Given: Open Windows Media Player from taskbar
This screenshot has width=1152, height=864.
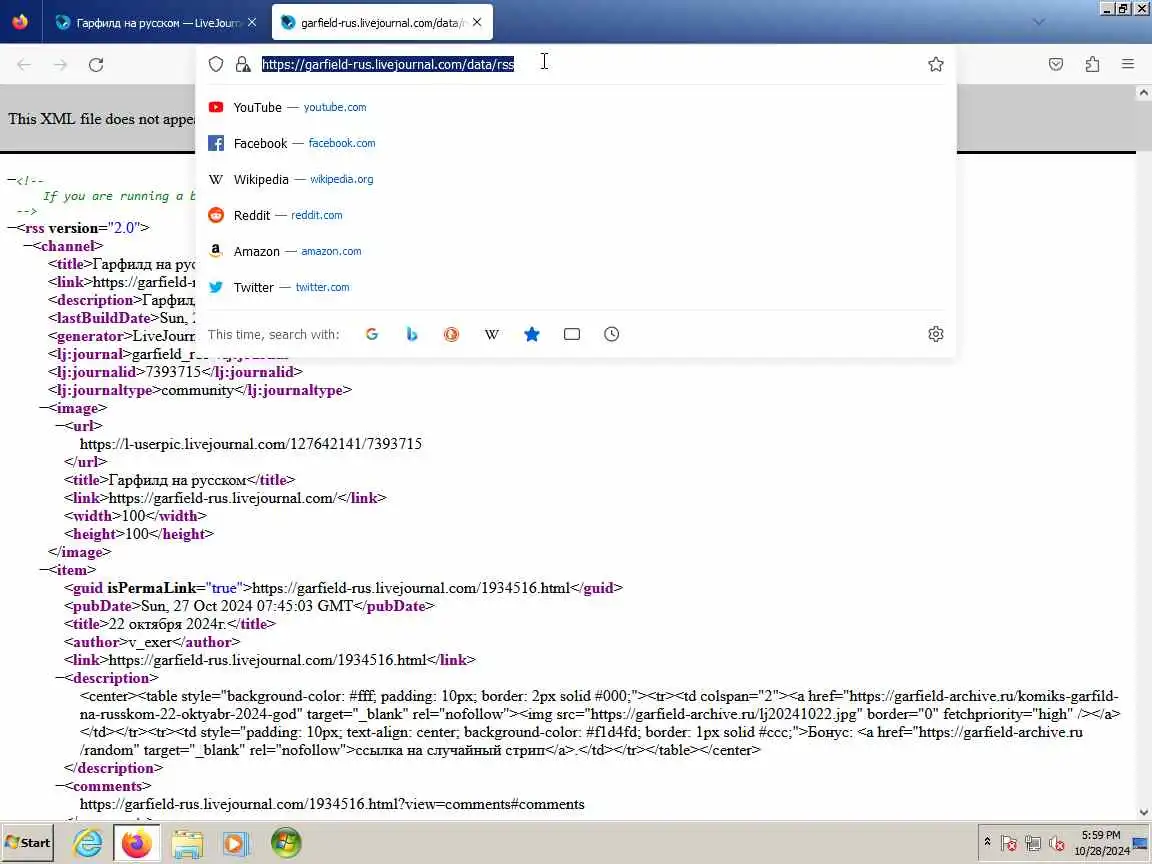Looking at the screenshot, I should [236, 843].
